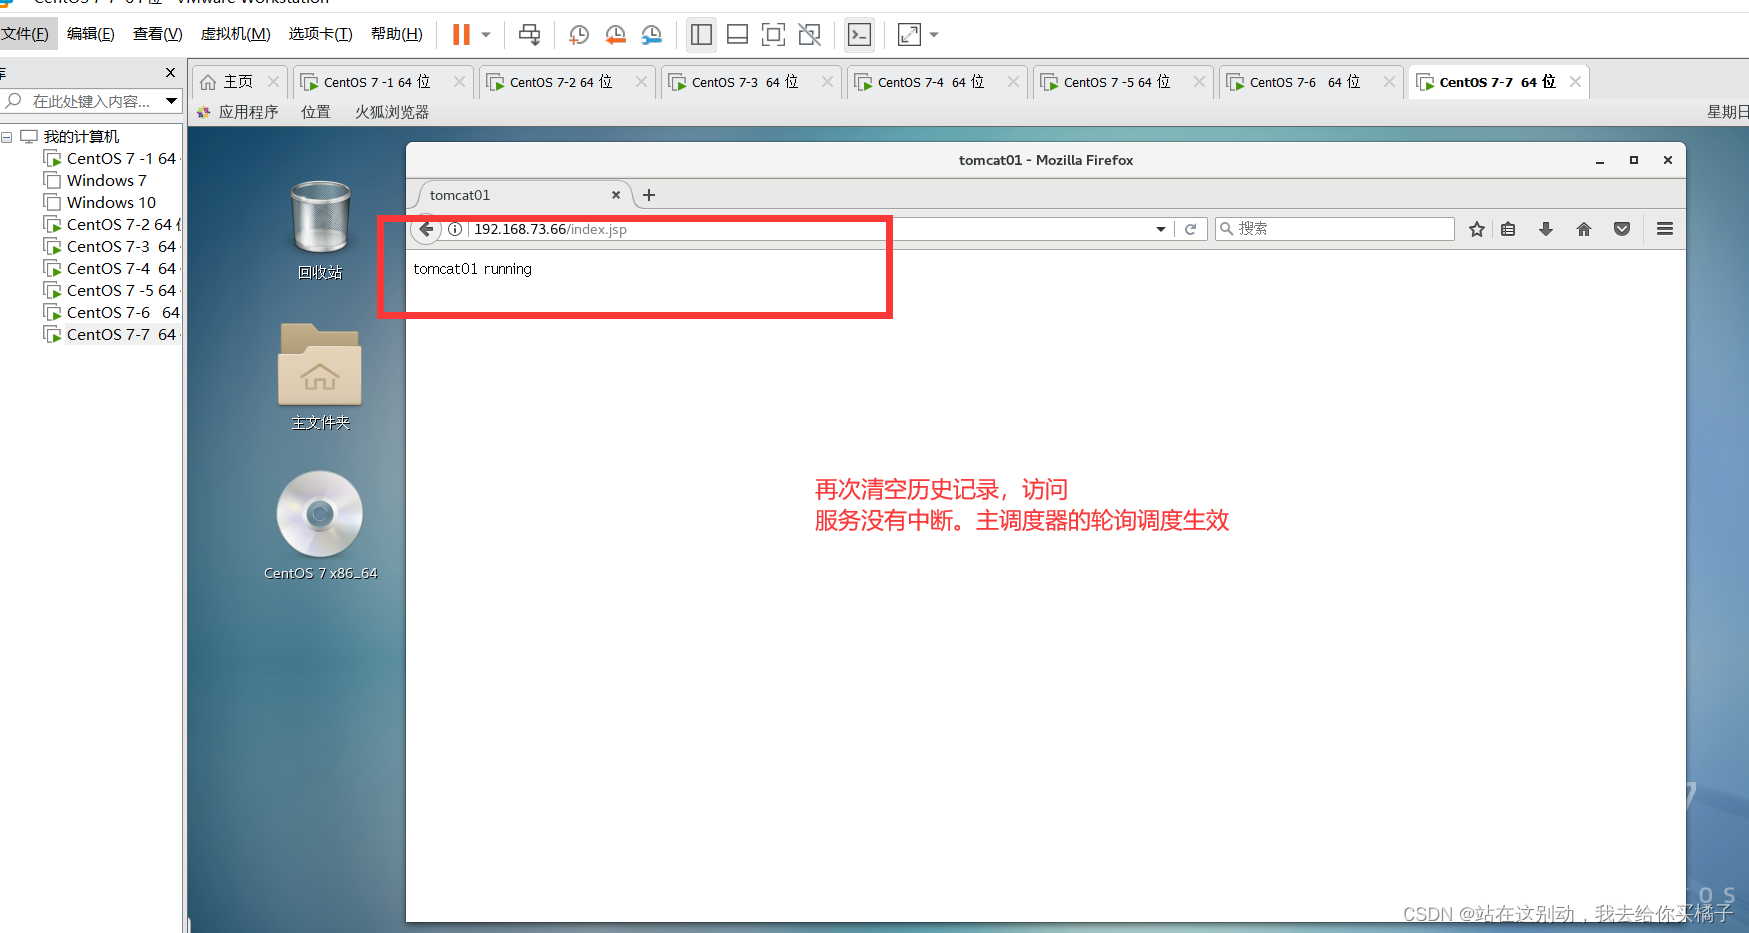Image resolution: width=1749 pixels, height=933 pixels.
Task: Bookmark the page with Firefox star icon
Action: click(x=1477, y=229)
